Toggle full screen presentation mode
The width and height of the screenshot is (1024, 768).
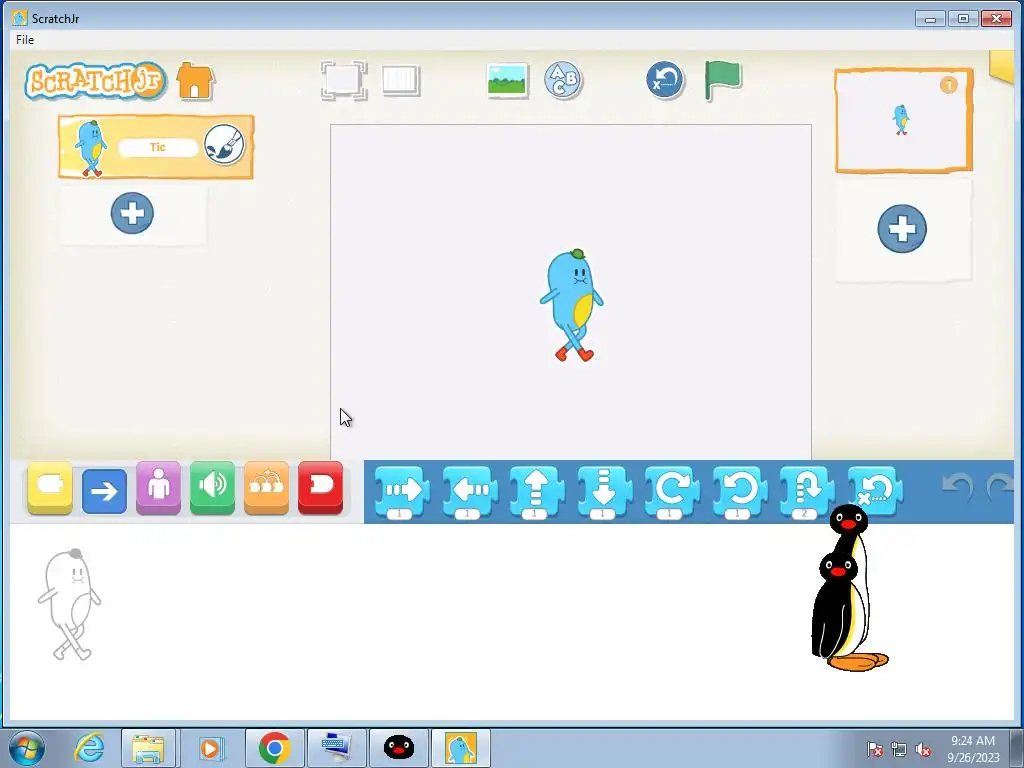pyautogui.click(x=344, y=80)
